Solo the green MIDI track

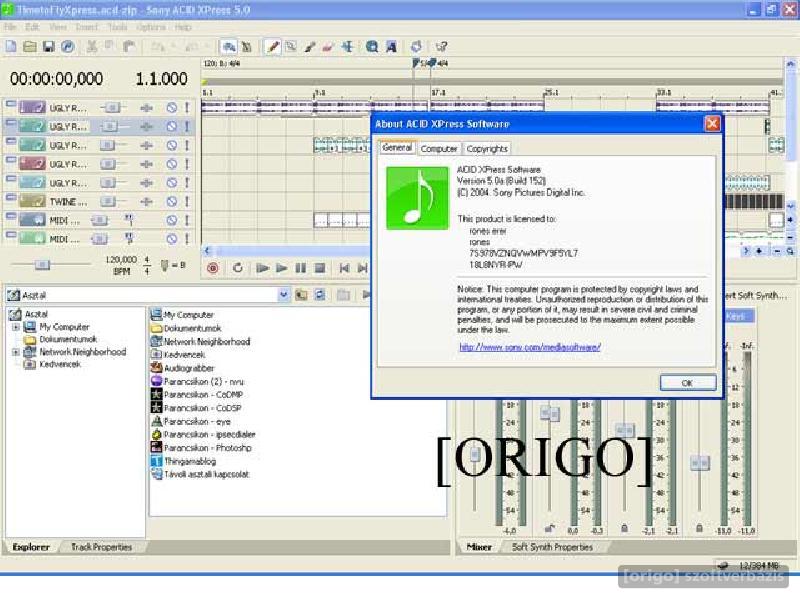(187, 238)
